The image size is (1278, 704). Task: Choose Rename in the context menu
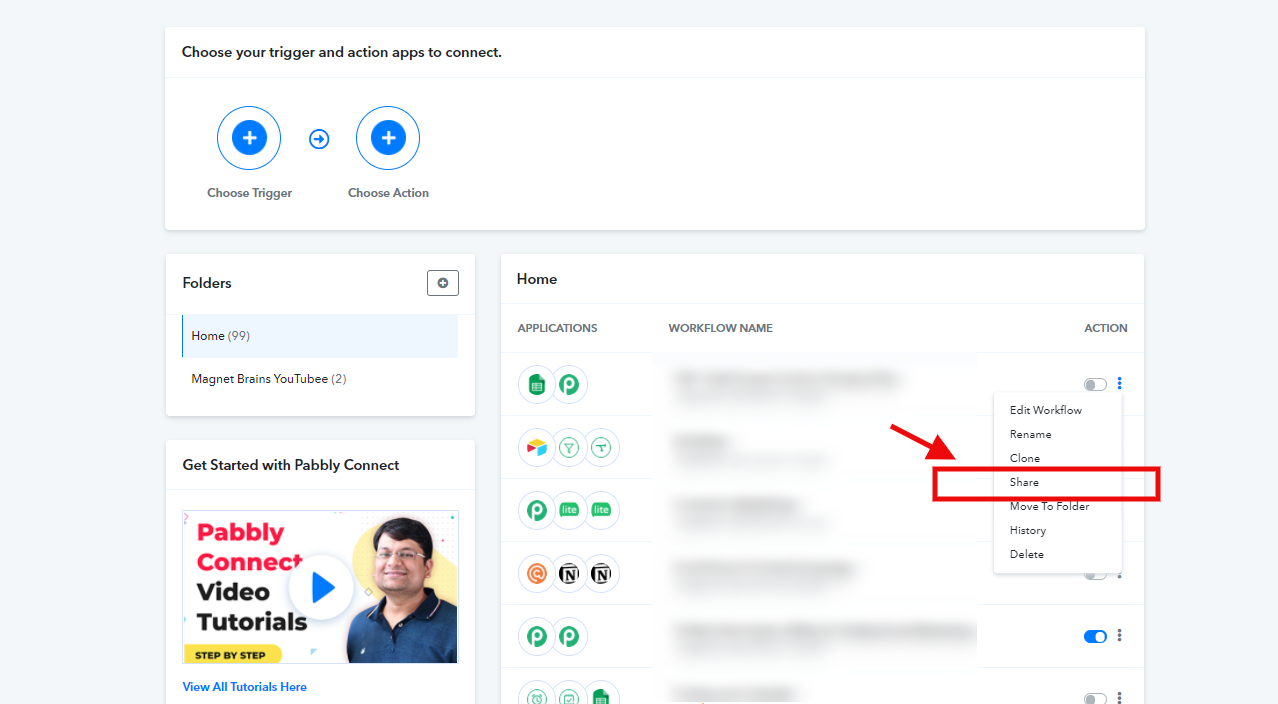pos(1031,434)
